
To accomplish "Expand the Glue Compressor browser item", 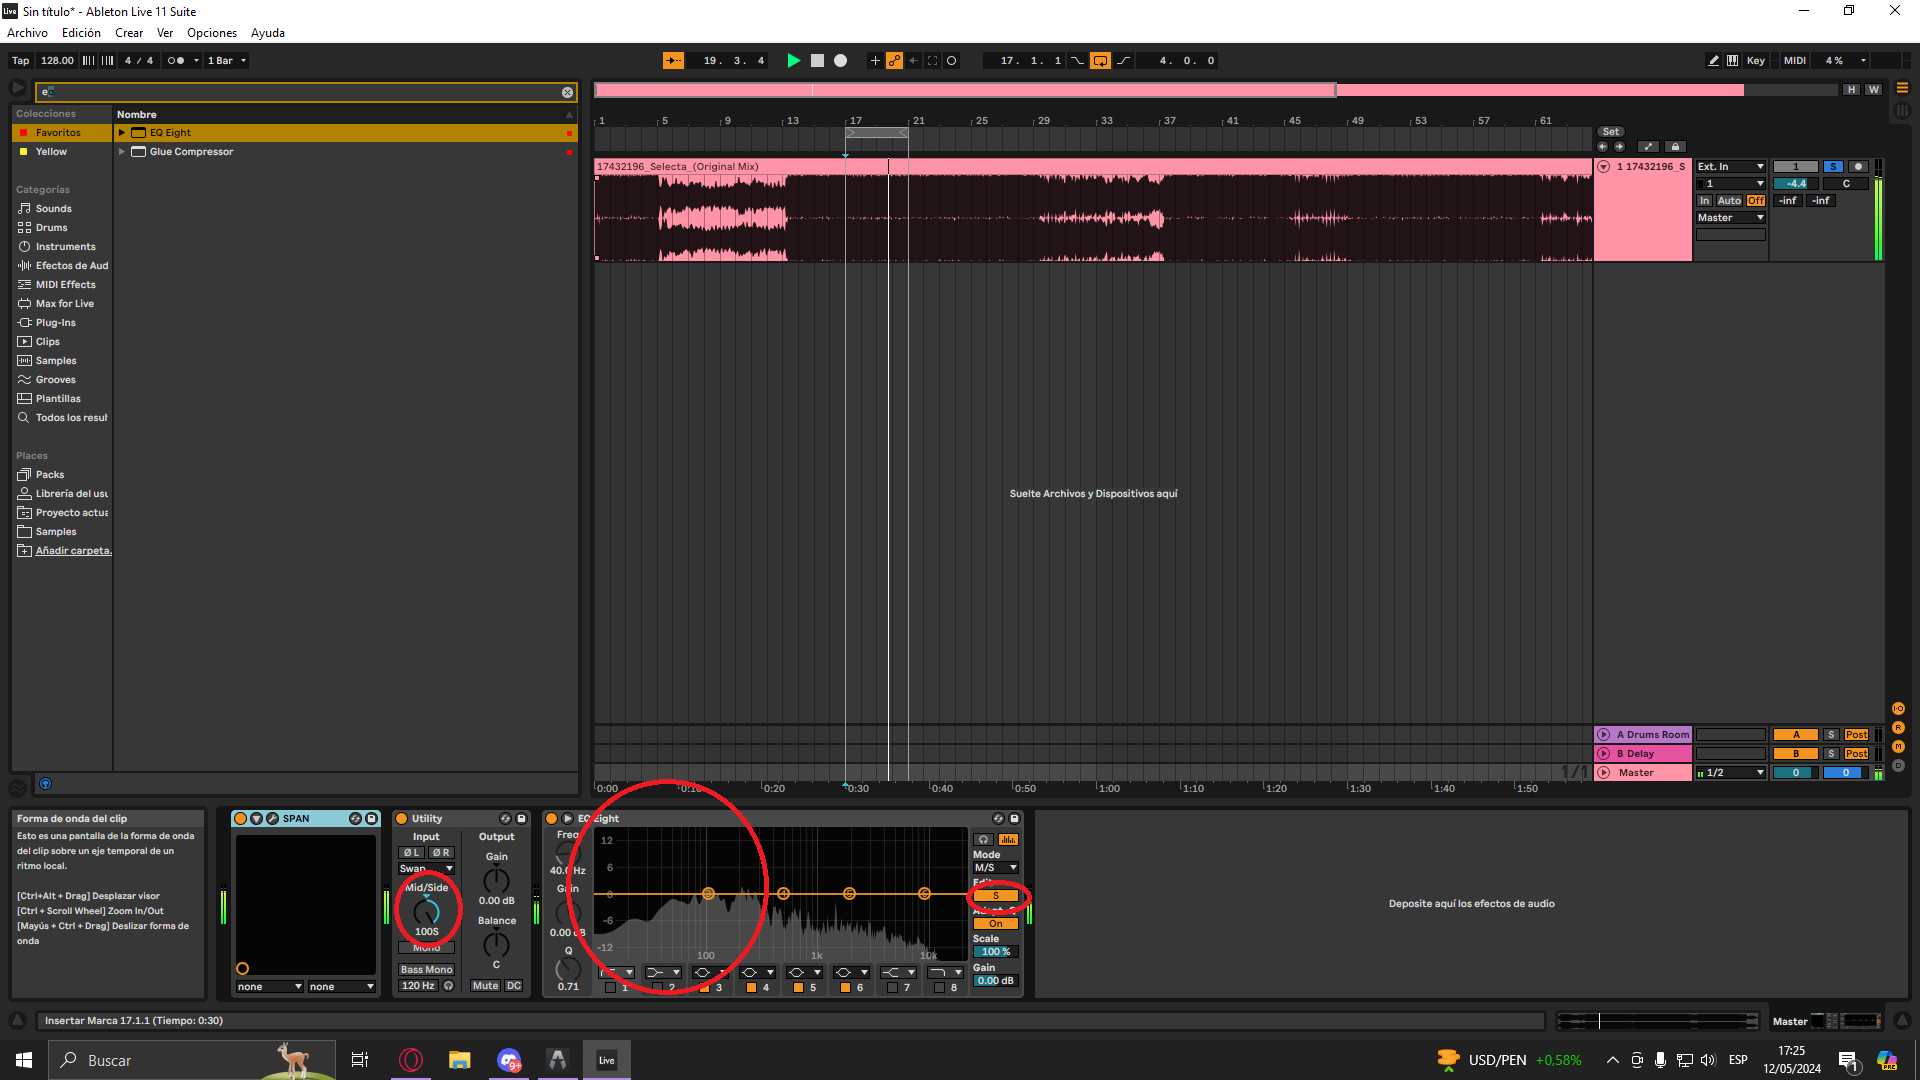I will (122, 152).
